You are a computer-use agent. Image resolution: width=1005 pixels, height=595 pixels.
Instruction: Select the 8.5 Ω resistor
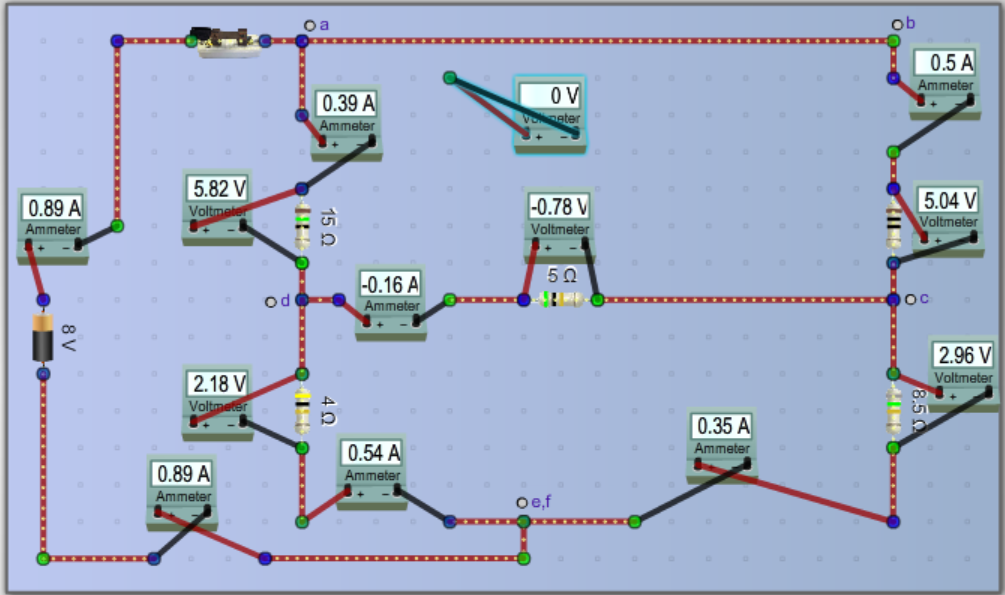click(893, 410)
